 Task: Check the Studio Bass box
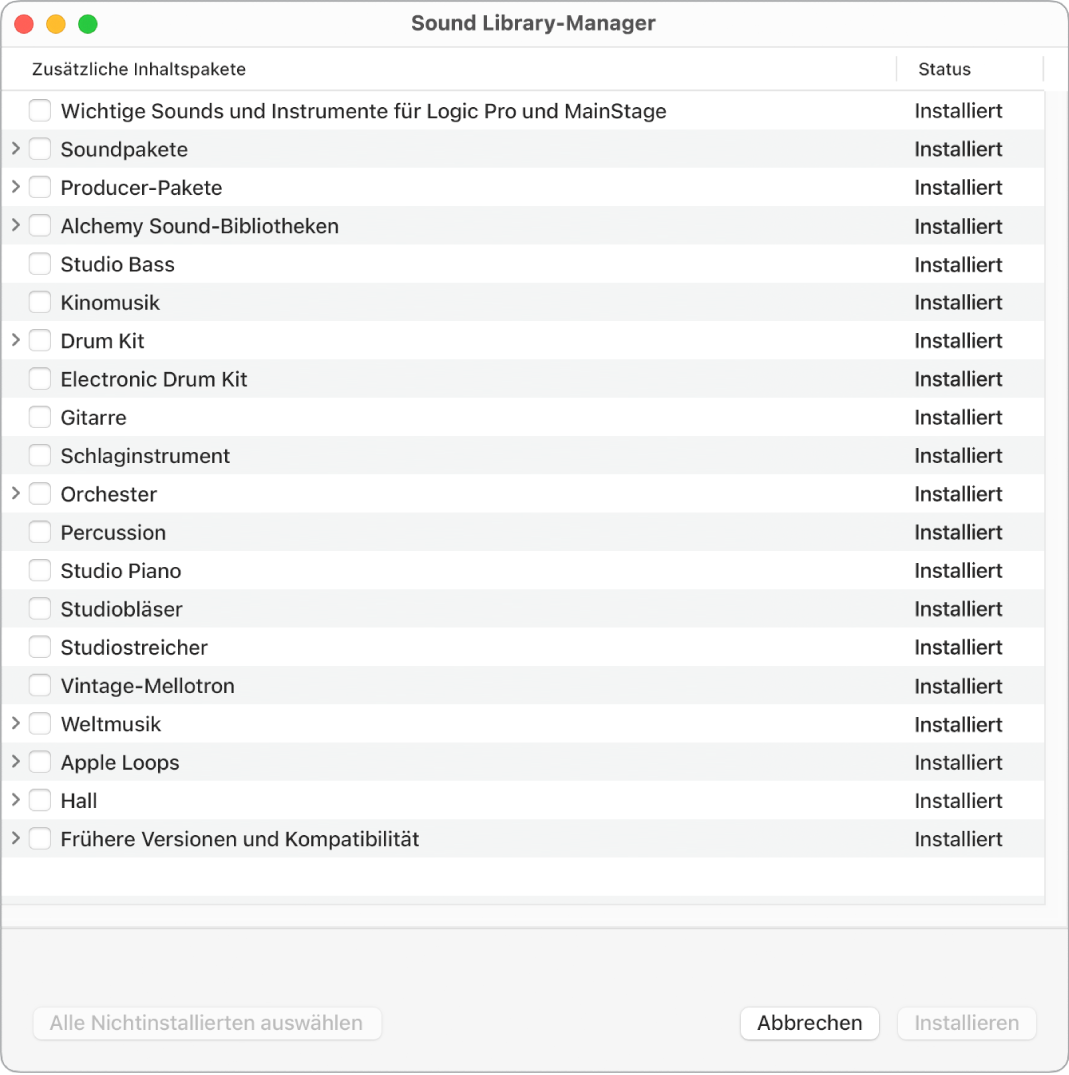click(x=40, y=264)
